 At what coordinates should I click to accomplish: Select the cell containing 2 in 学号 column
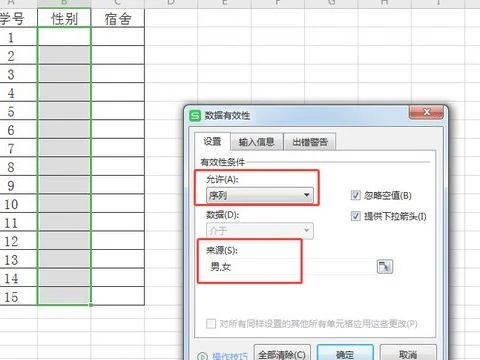pyautogui.click(x=18, y=55)
